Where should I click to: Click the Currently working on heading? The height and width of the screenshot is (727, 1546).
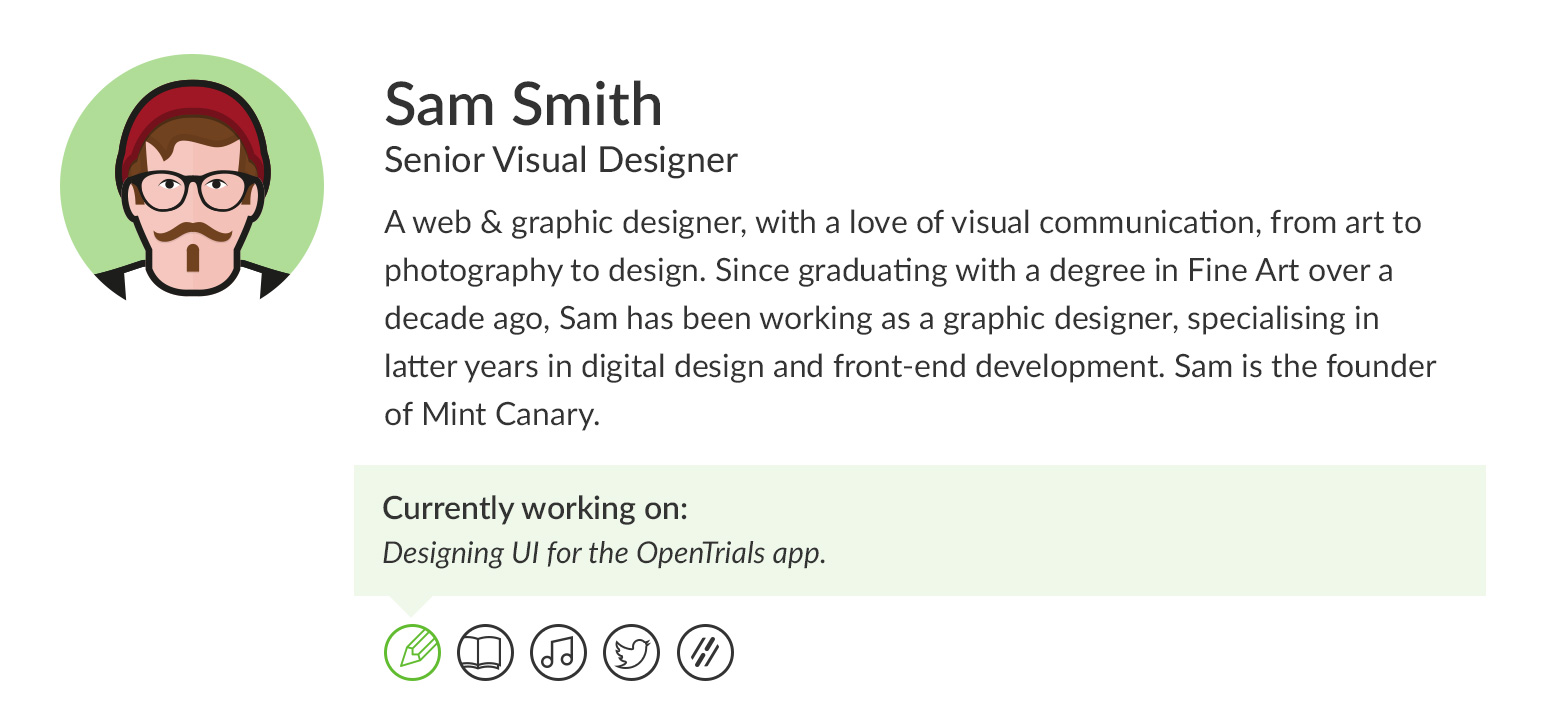pyautogui.click(x=535, y=508)
